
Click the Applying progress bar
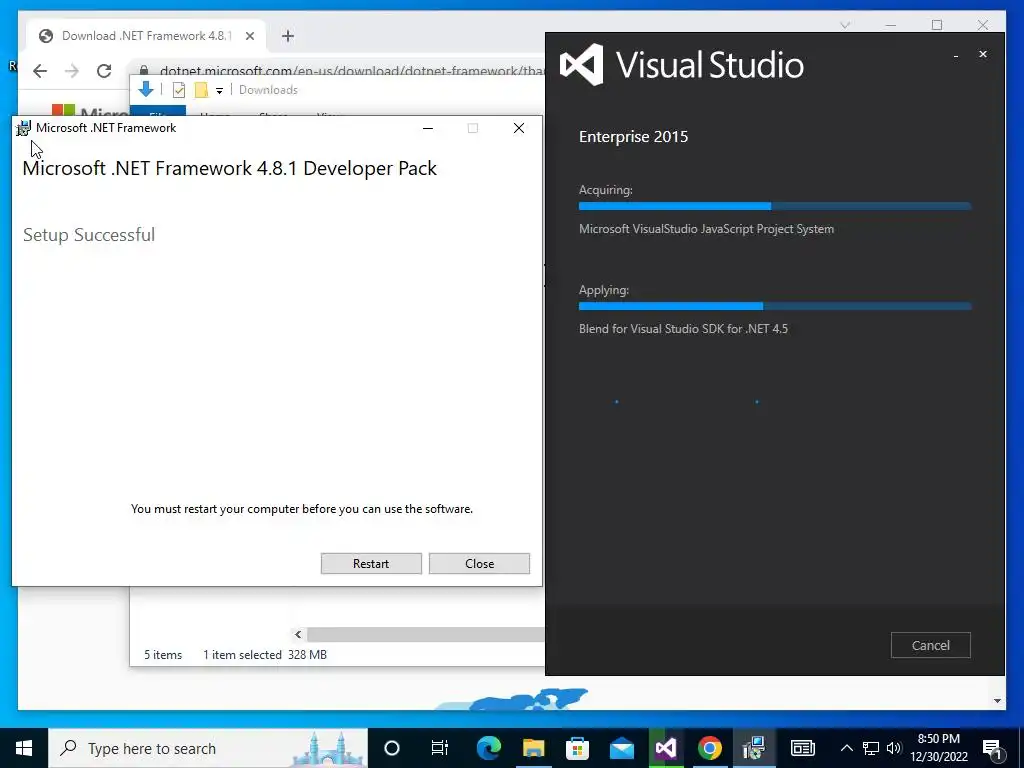pos(775,306)
